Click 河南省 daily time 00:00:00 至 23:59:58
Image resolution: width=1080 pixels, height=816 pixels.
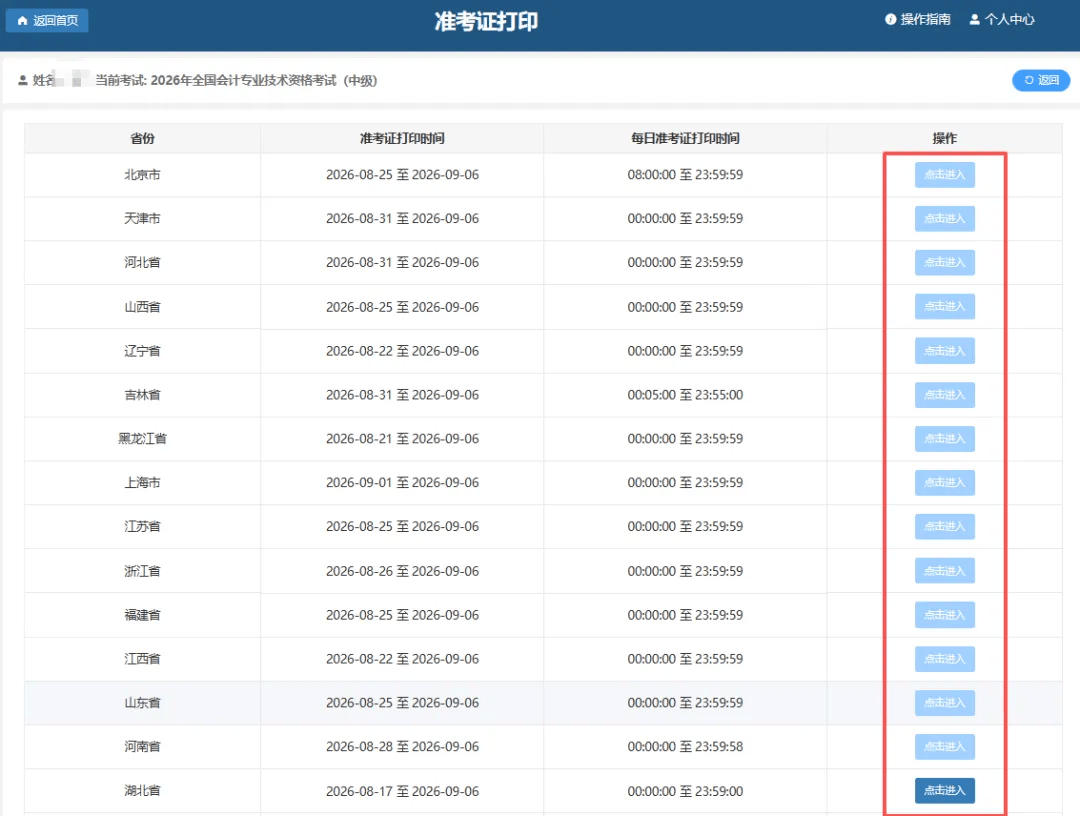coord(685,746)
